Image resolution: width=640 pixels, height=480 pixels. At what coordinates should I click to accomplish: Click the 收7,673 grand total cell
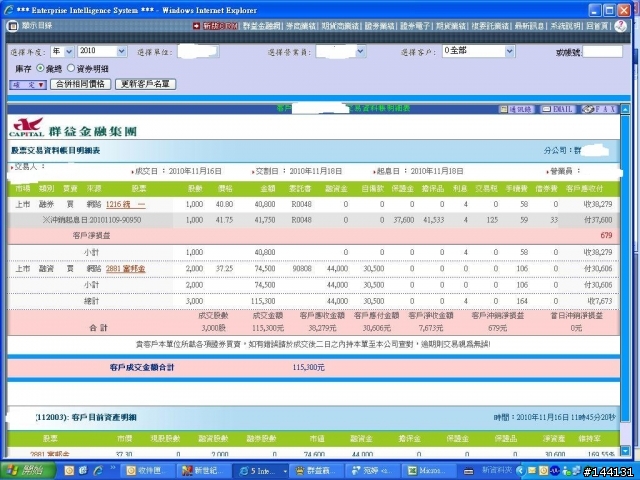pos(600,301)
